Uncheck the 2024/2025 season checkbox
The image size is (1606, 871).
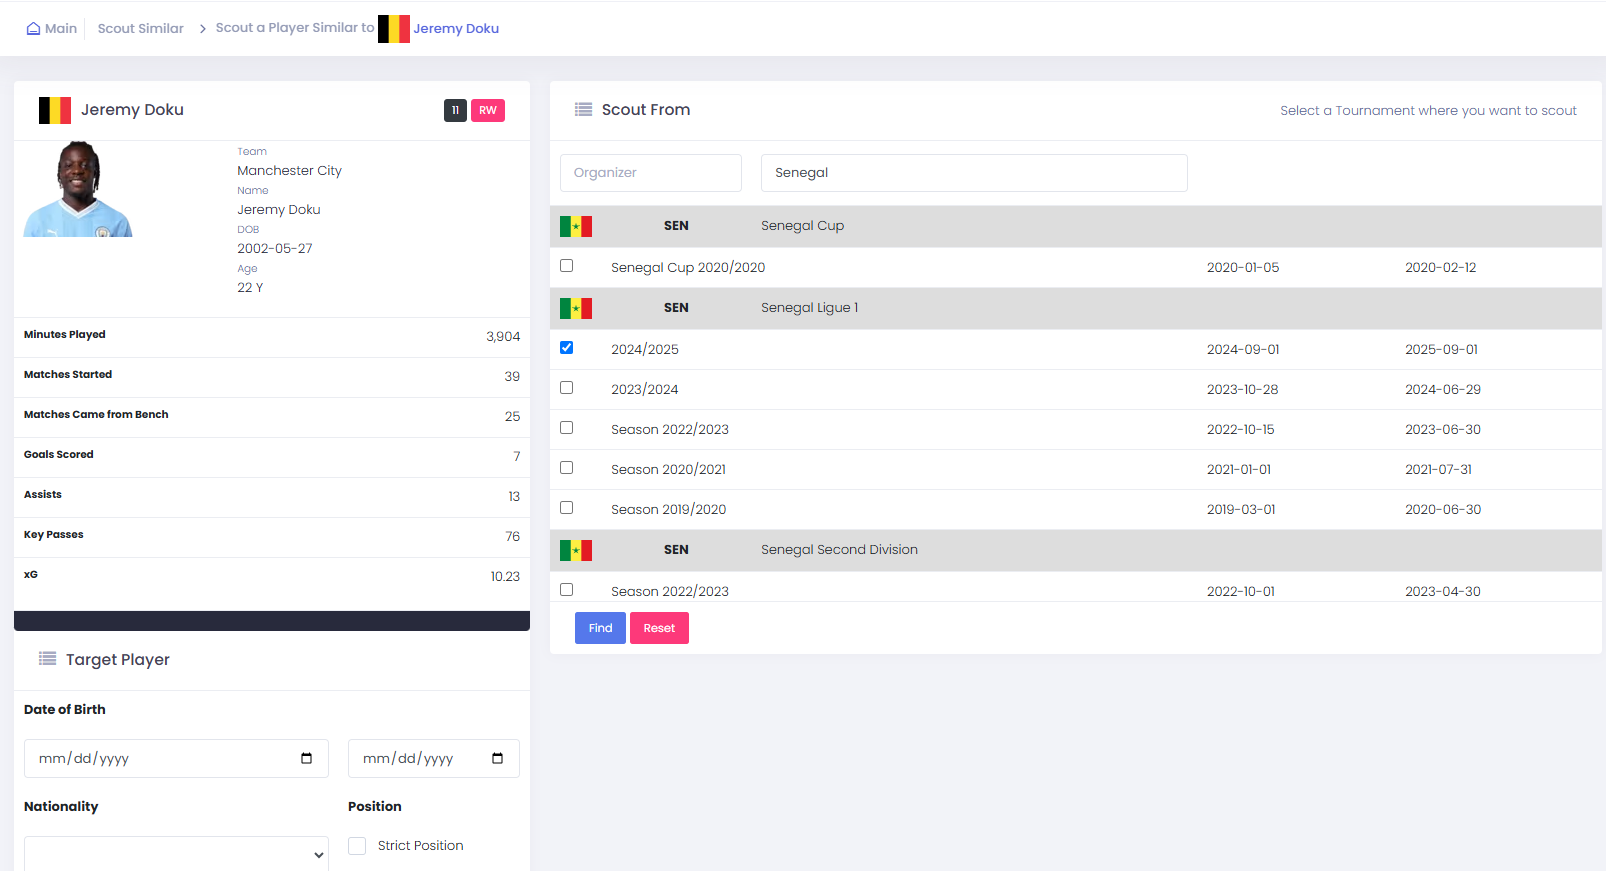[x=567, y=348]
